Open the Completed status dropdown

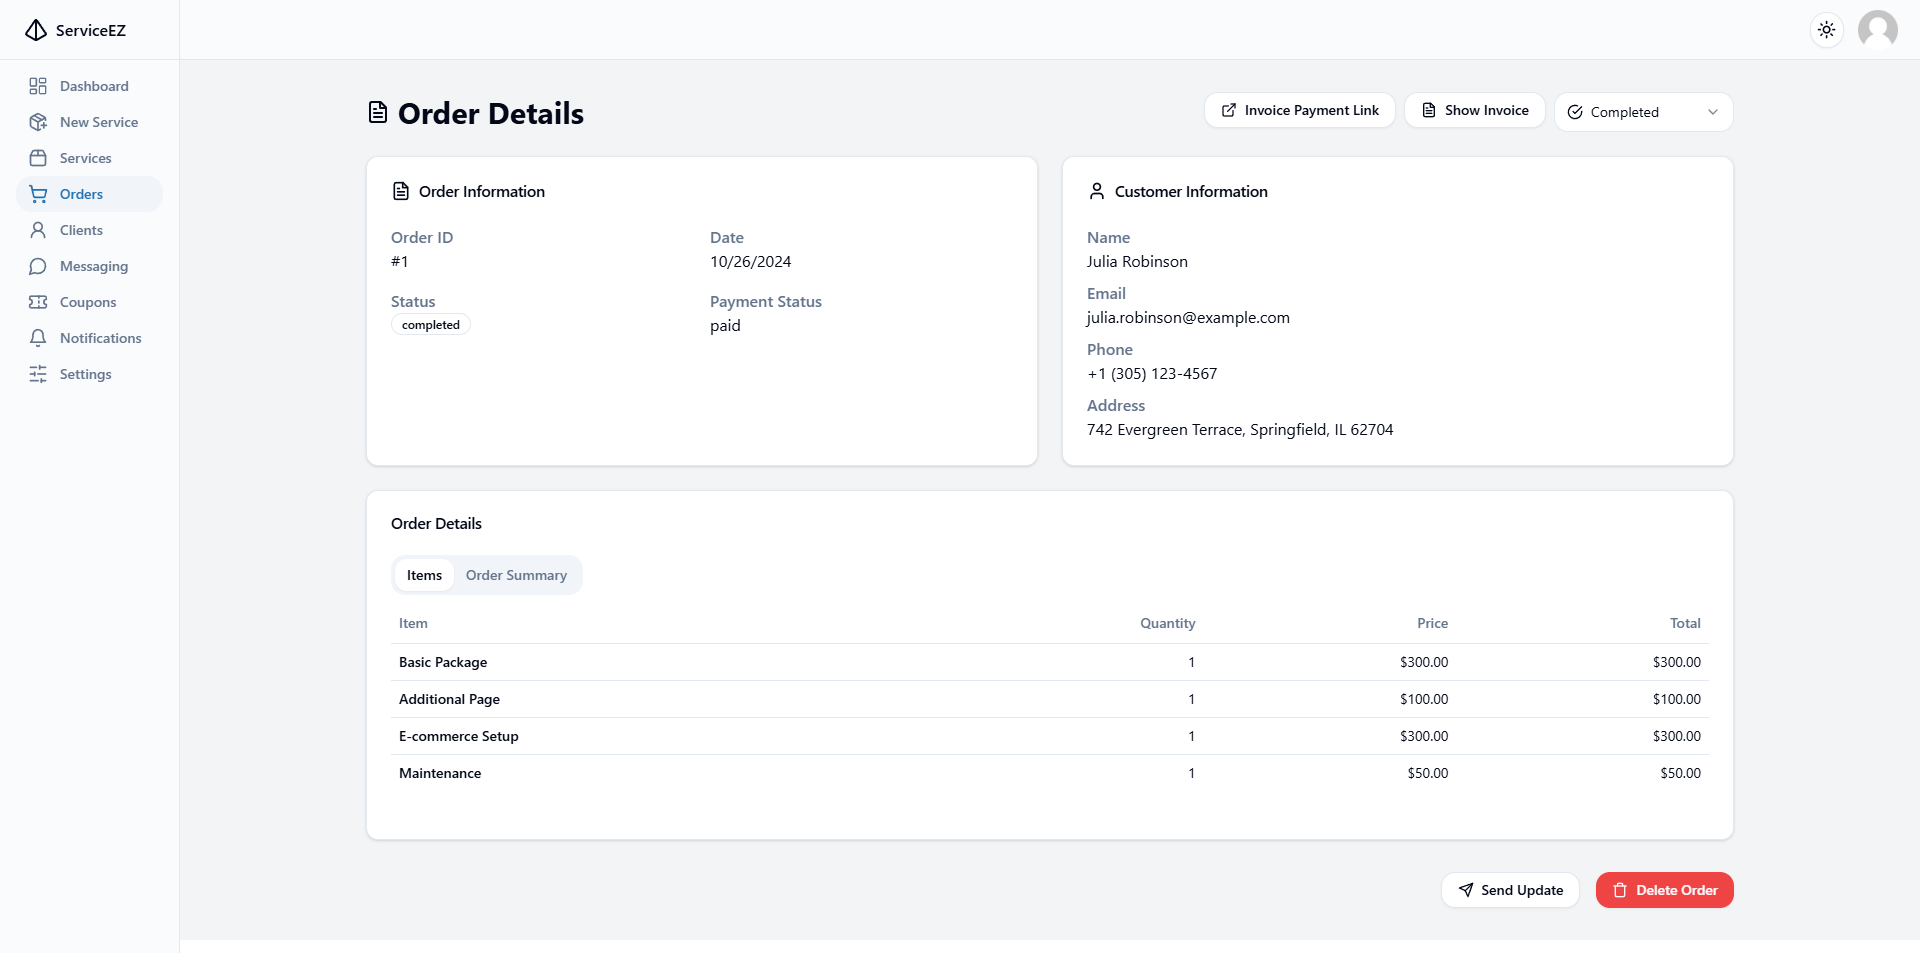click(1642, 112)
